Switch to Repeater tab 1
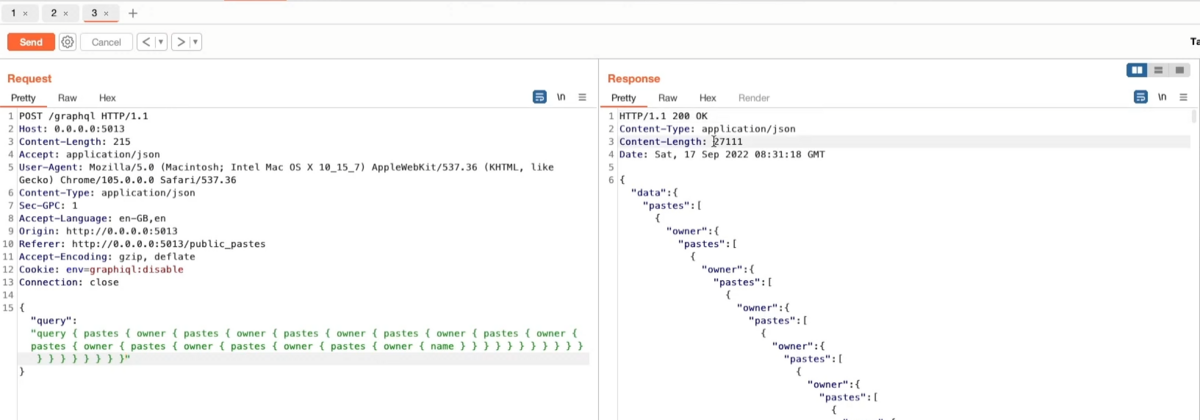 pyautogui.click(x=14, y=13)
